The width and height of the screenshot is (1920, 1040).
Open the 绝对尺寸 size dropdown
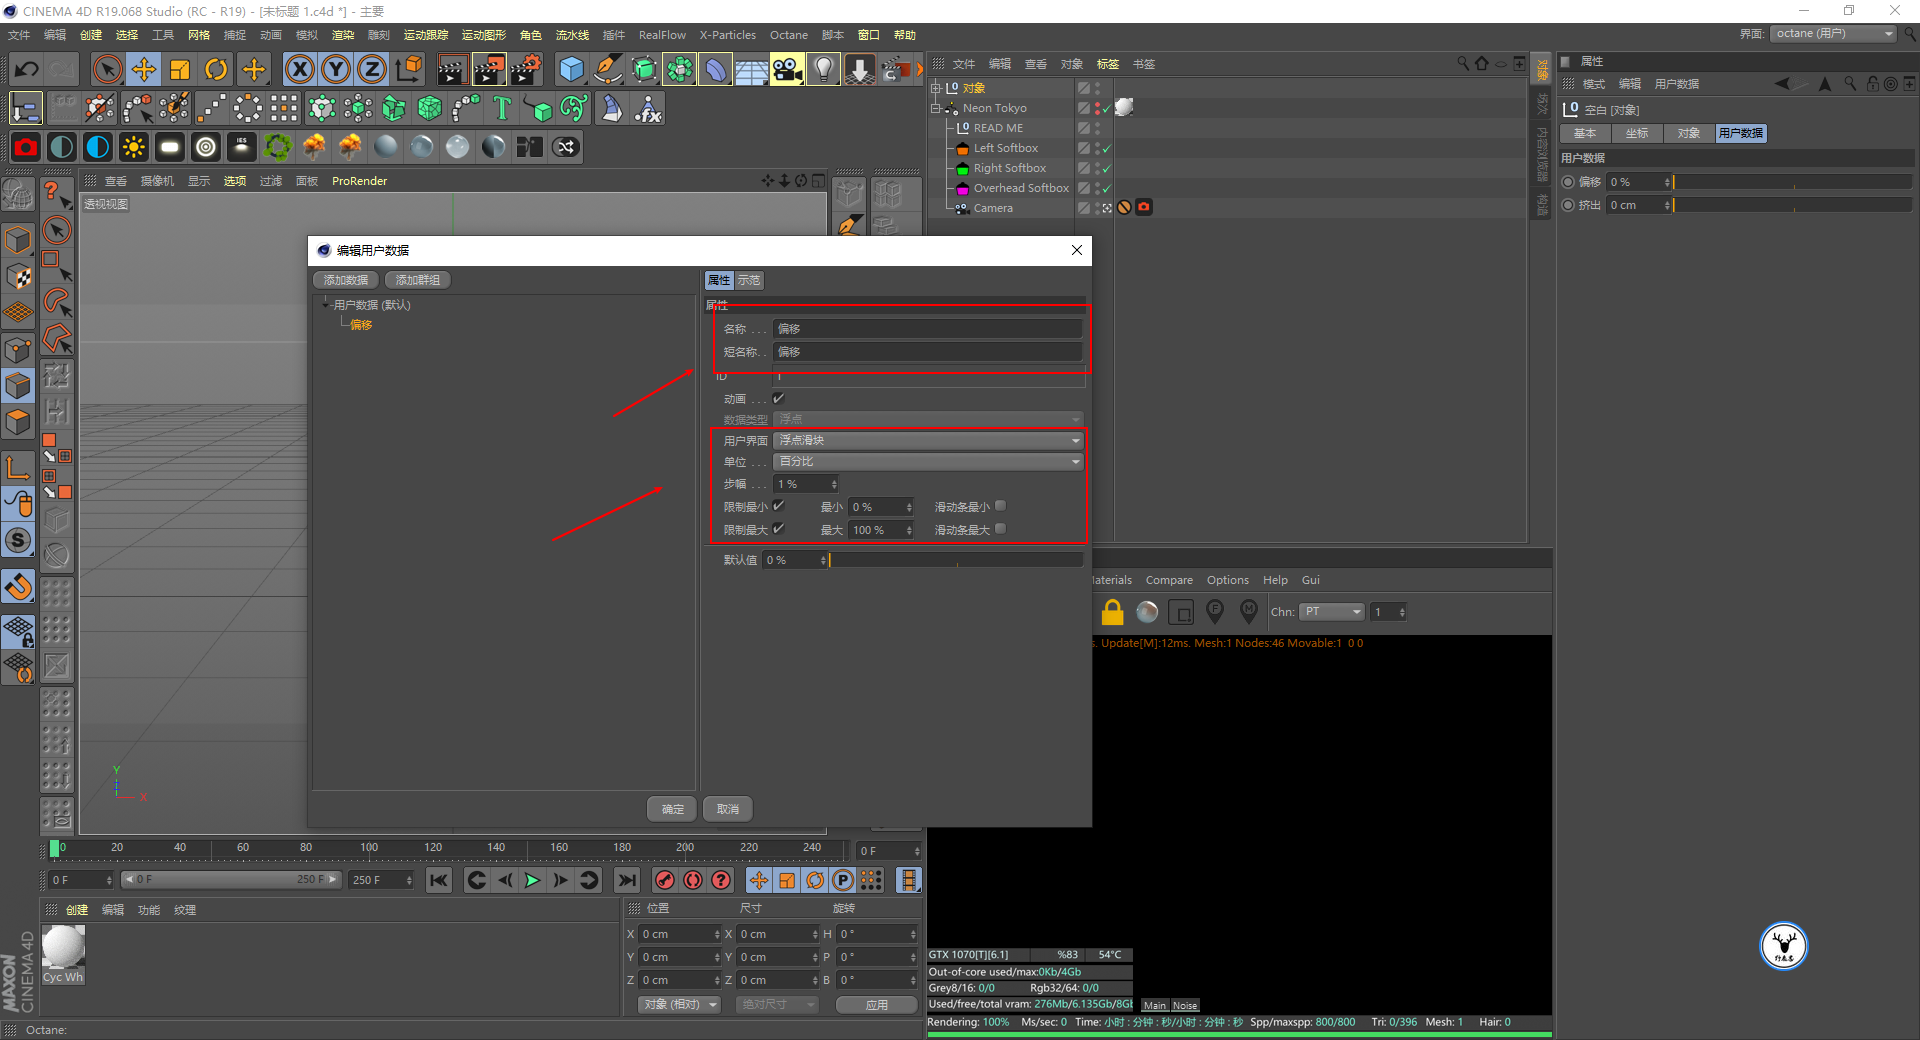(777, 1004)
